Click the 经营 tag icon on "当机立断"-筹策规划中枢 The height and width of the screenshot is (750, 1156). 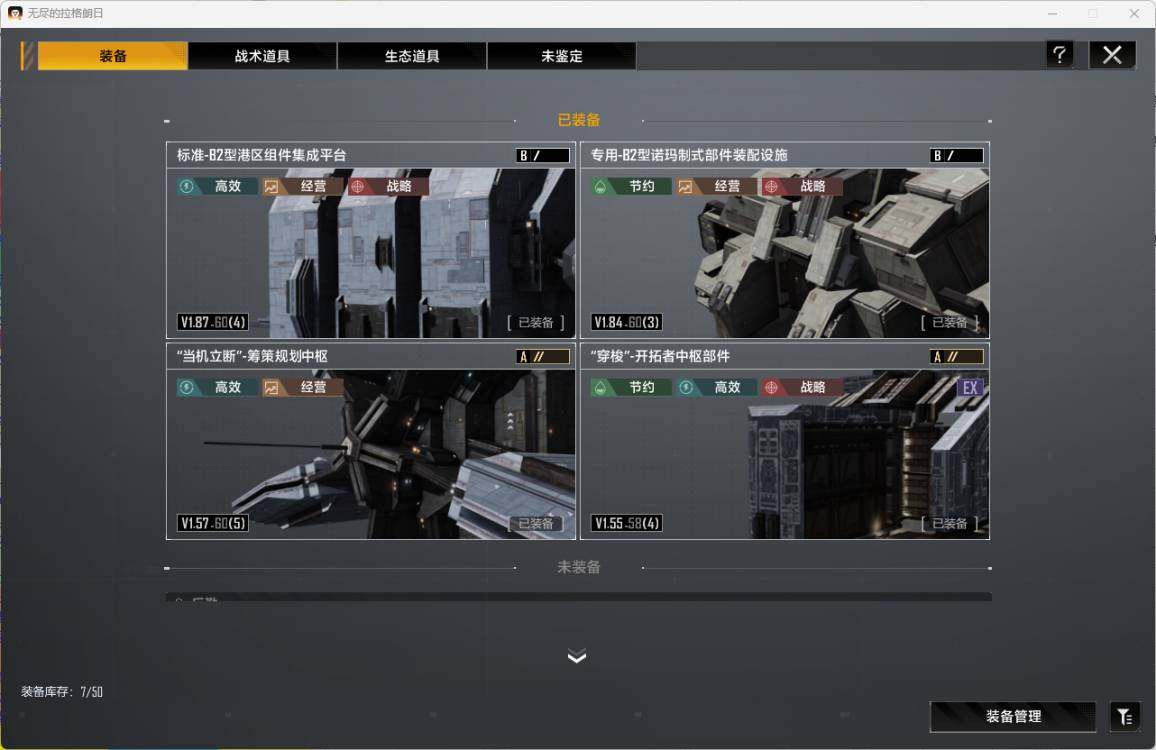pos(271,387)
